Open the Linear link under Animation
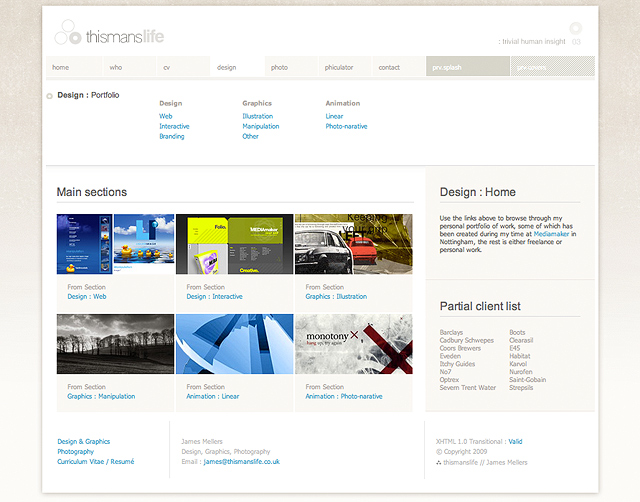640x502 pixels. (x=334, y=116)
